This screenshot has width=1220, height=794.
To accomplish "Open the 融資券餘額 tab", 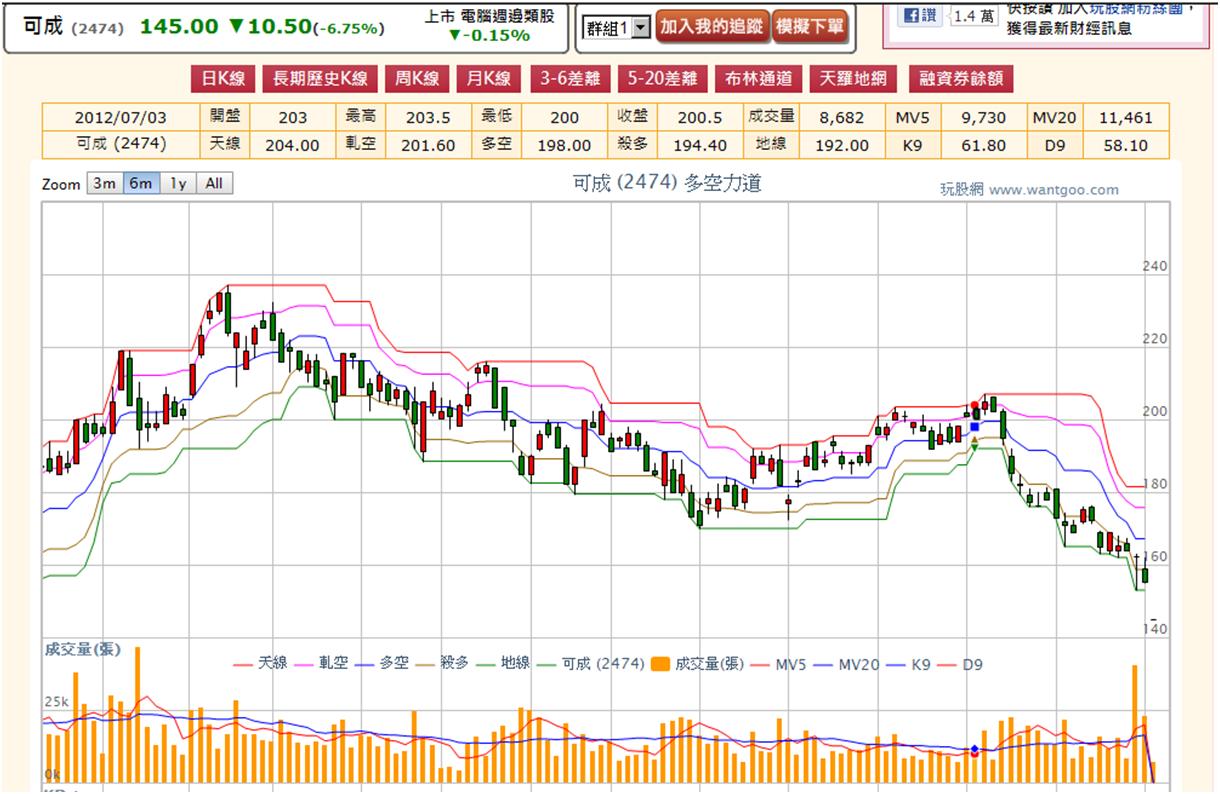I will click(955, 79).
